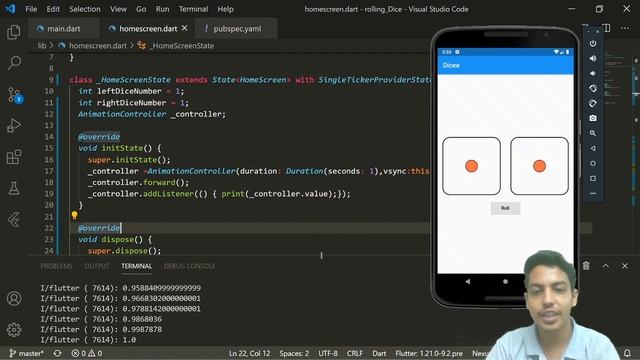Viewport: 640px width, 360px height.
Task: Tap the left dice in emulator
Action: point(471,166)
